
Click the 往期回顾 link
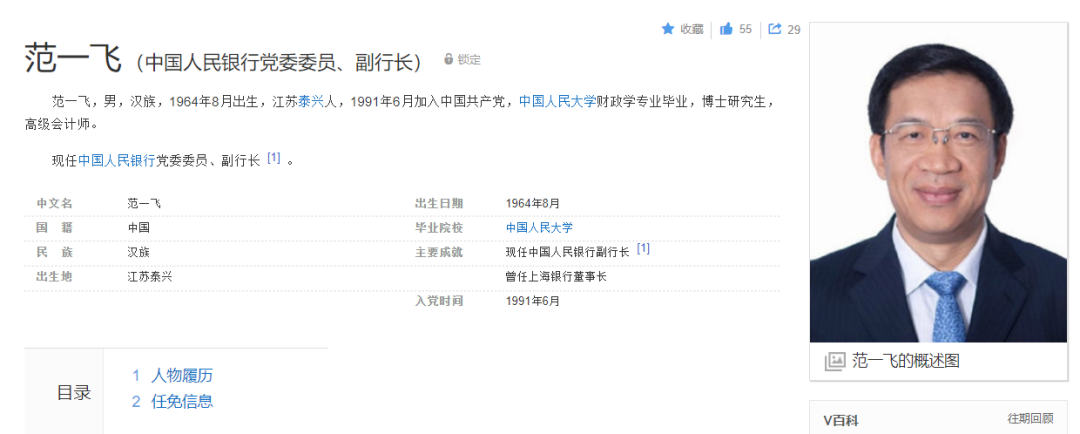1030,419
